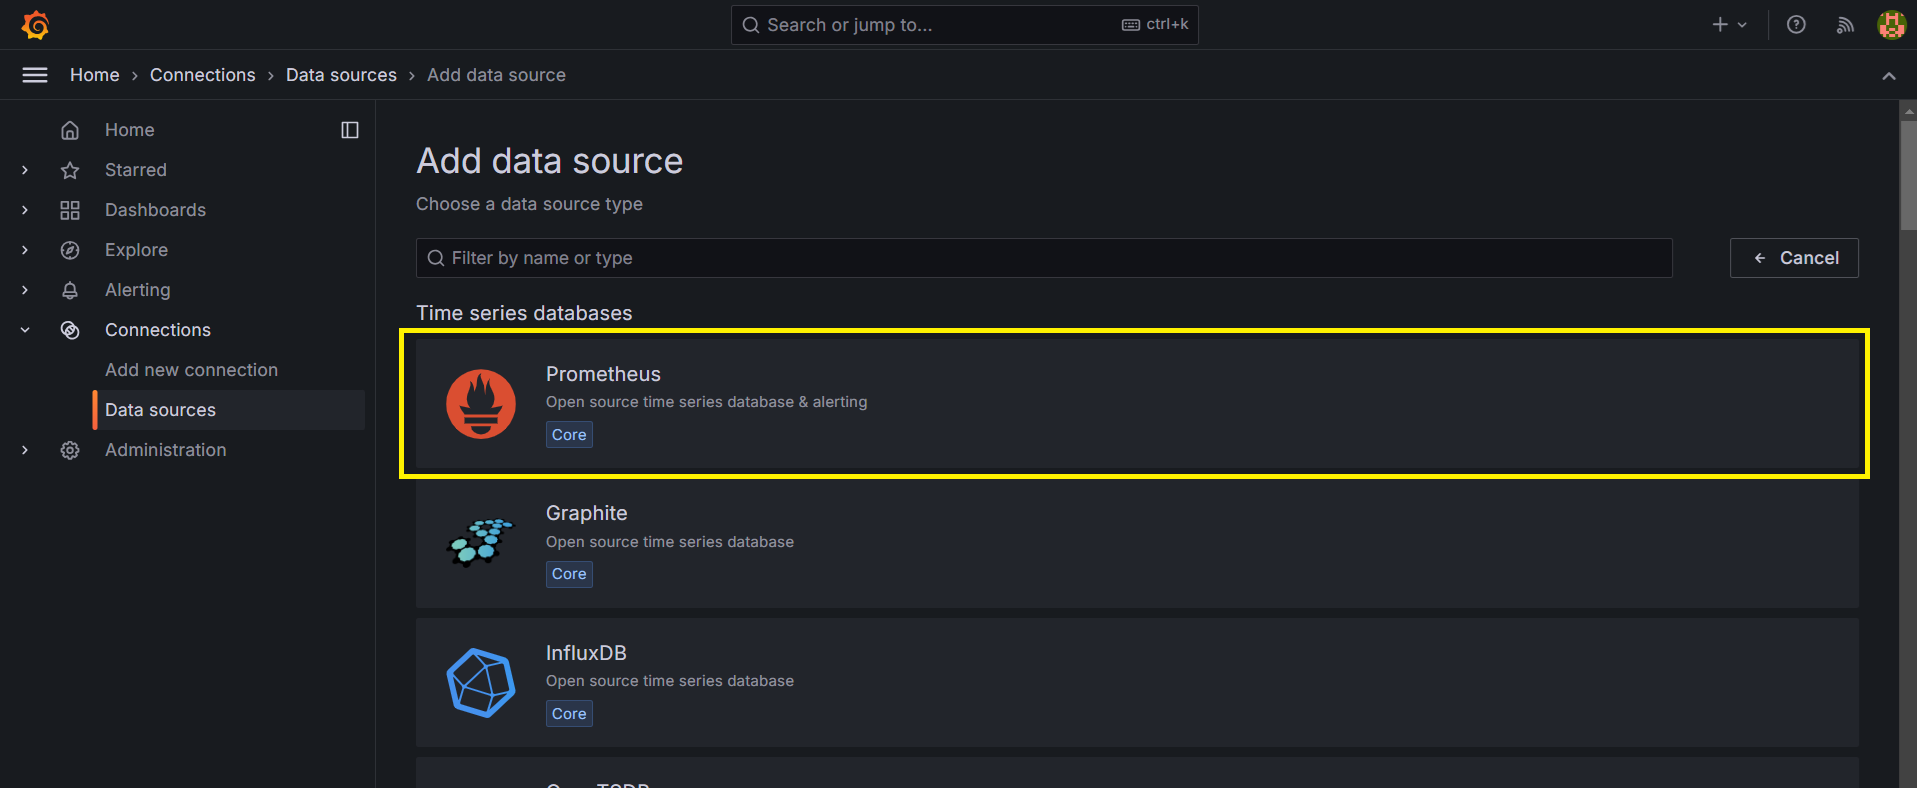Go to Connections breadcrumb link
The width and height of the screenshot is (1917, 788).
pyautogui.click(x=203, y=75)
